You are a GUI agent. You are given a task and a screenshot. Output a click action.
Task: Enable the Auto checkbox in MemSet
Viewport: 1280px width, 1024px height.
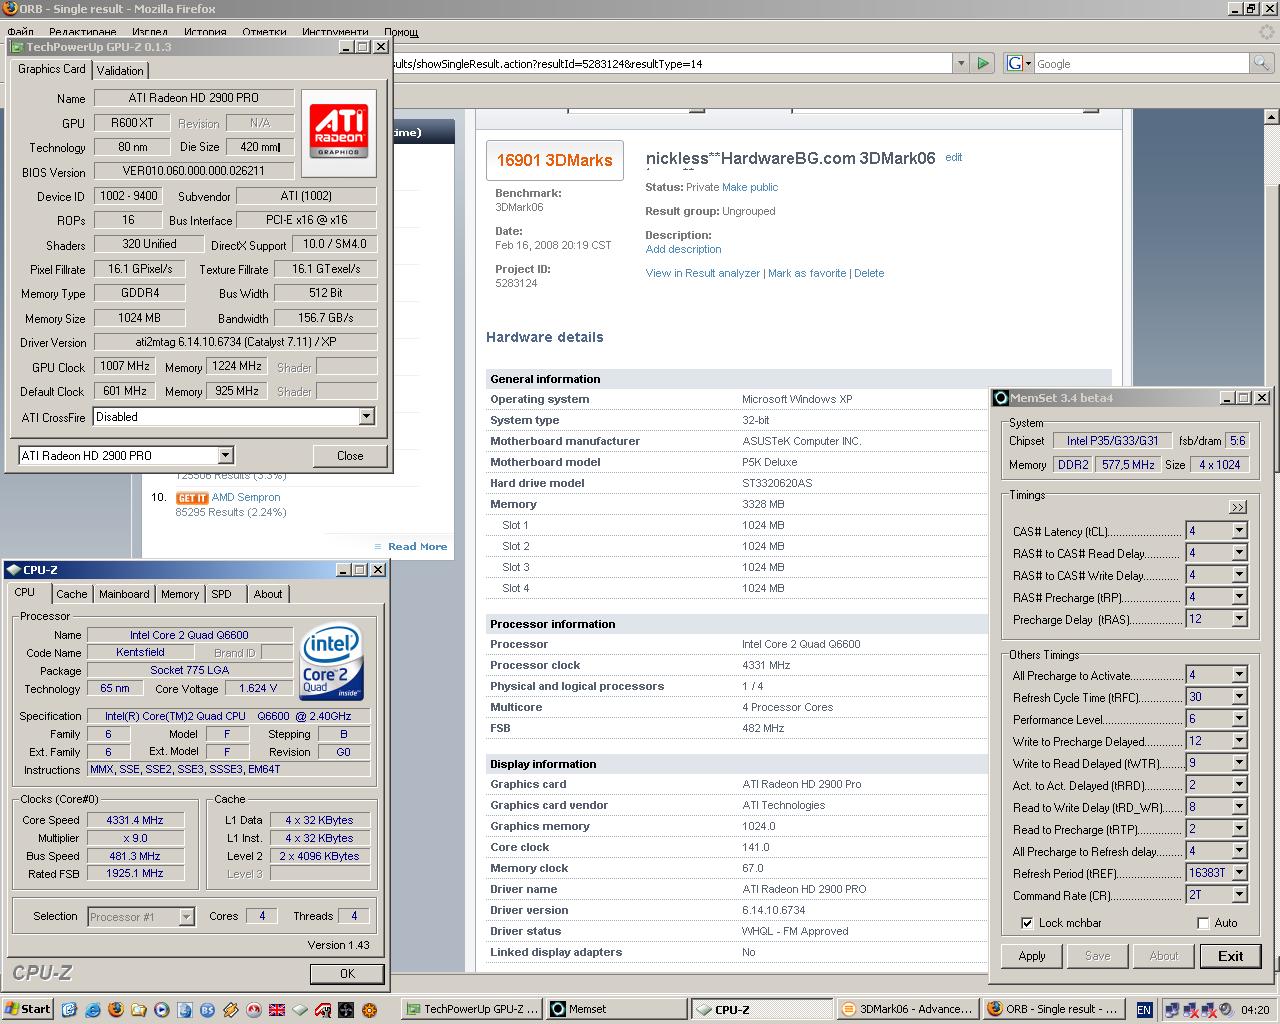pyautogui.click(x=1203, y=923)
